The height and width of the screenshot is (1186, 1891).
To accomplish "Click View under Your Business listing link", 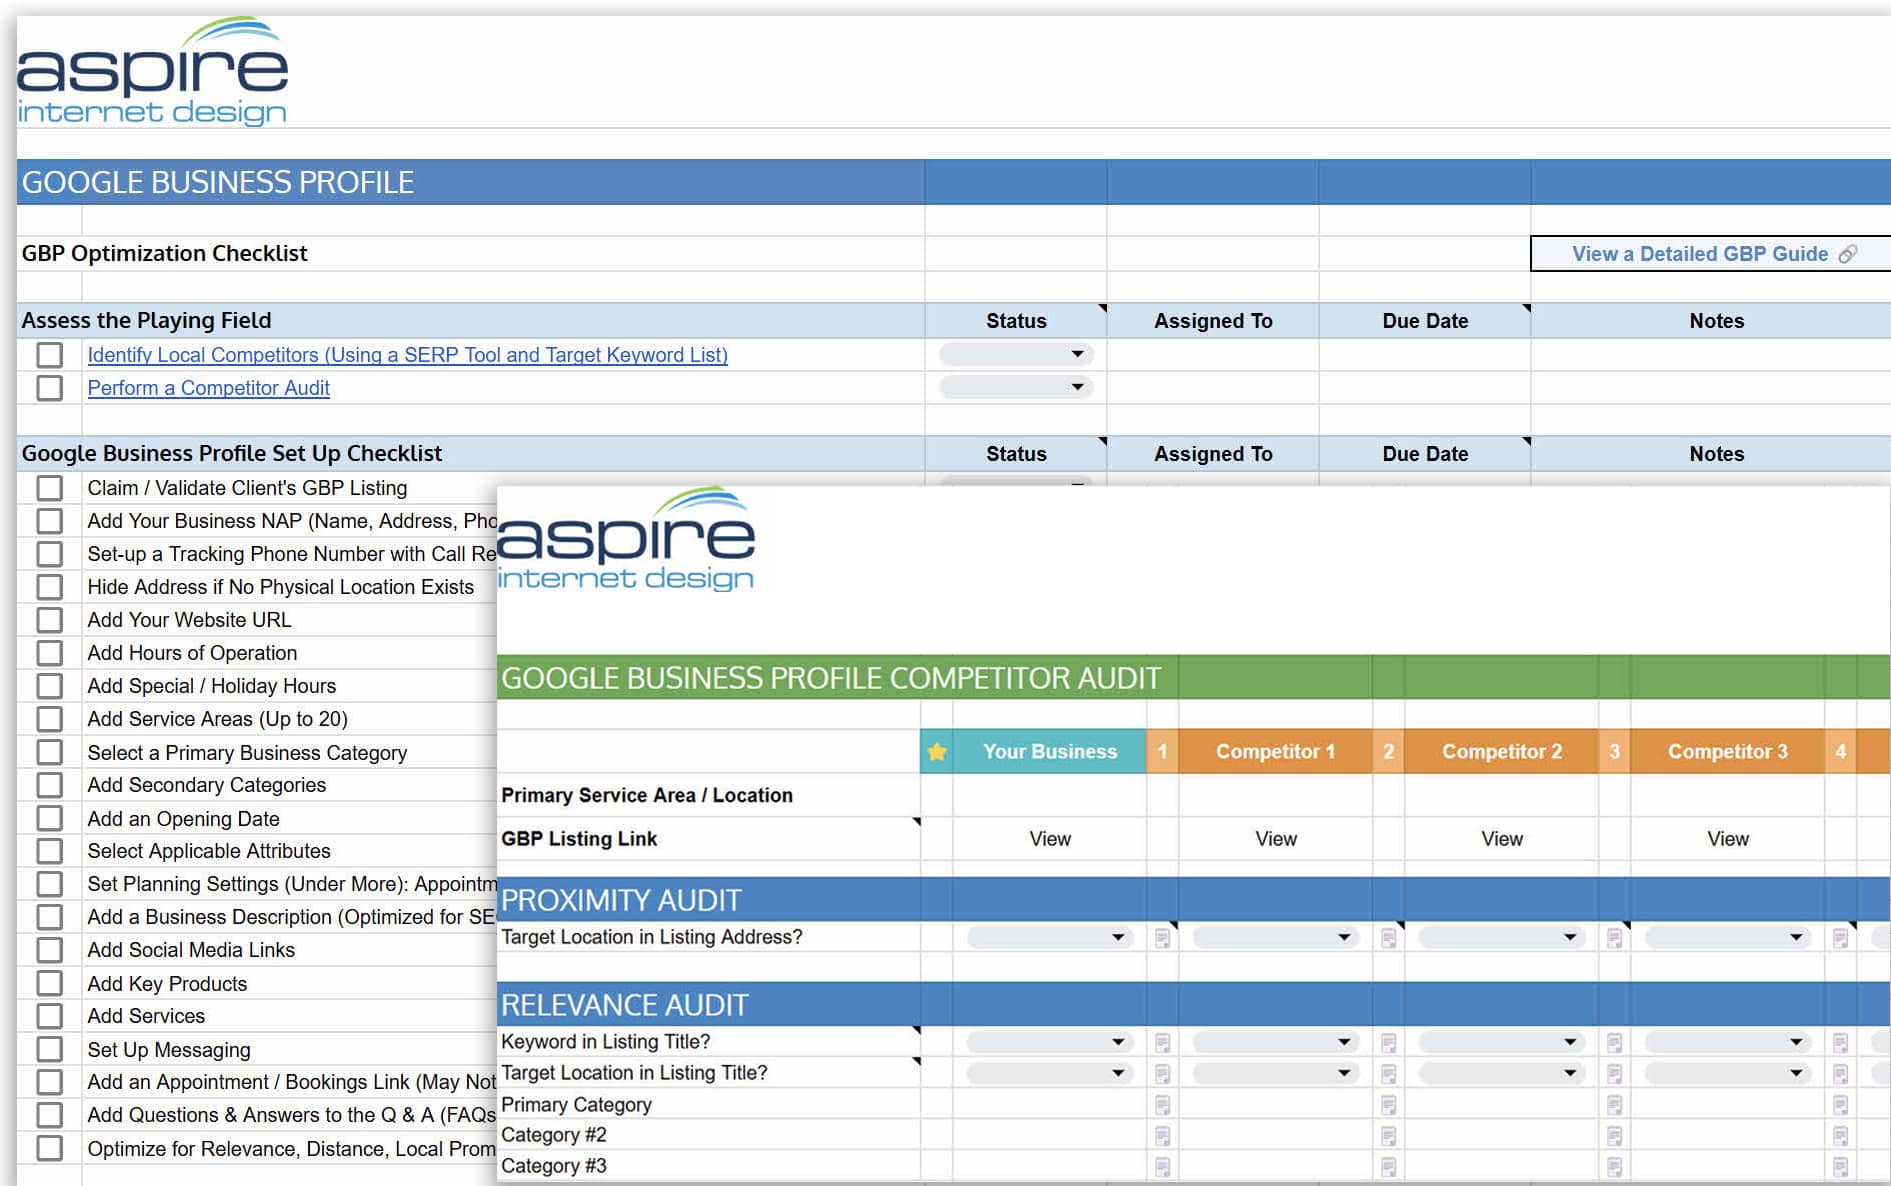I will coord(1050,839).
